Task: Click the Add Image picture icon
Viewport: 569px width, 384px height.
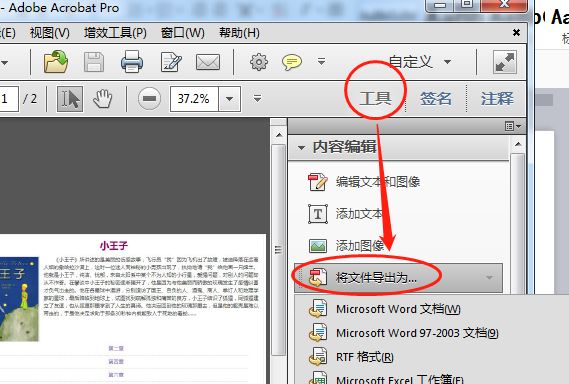Action: [x=318, y=246]
